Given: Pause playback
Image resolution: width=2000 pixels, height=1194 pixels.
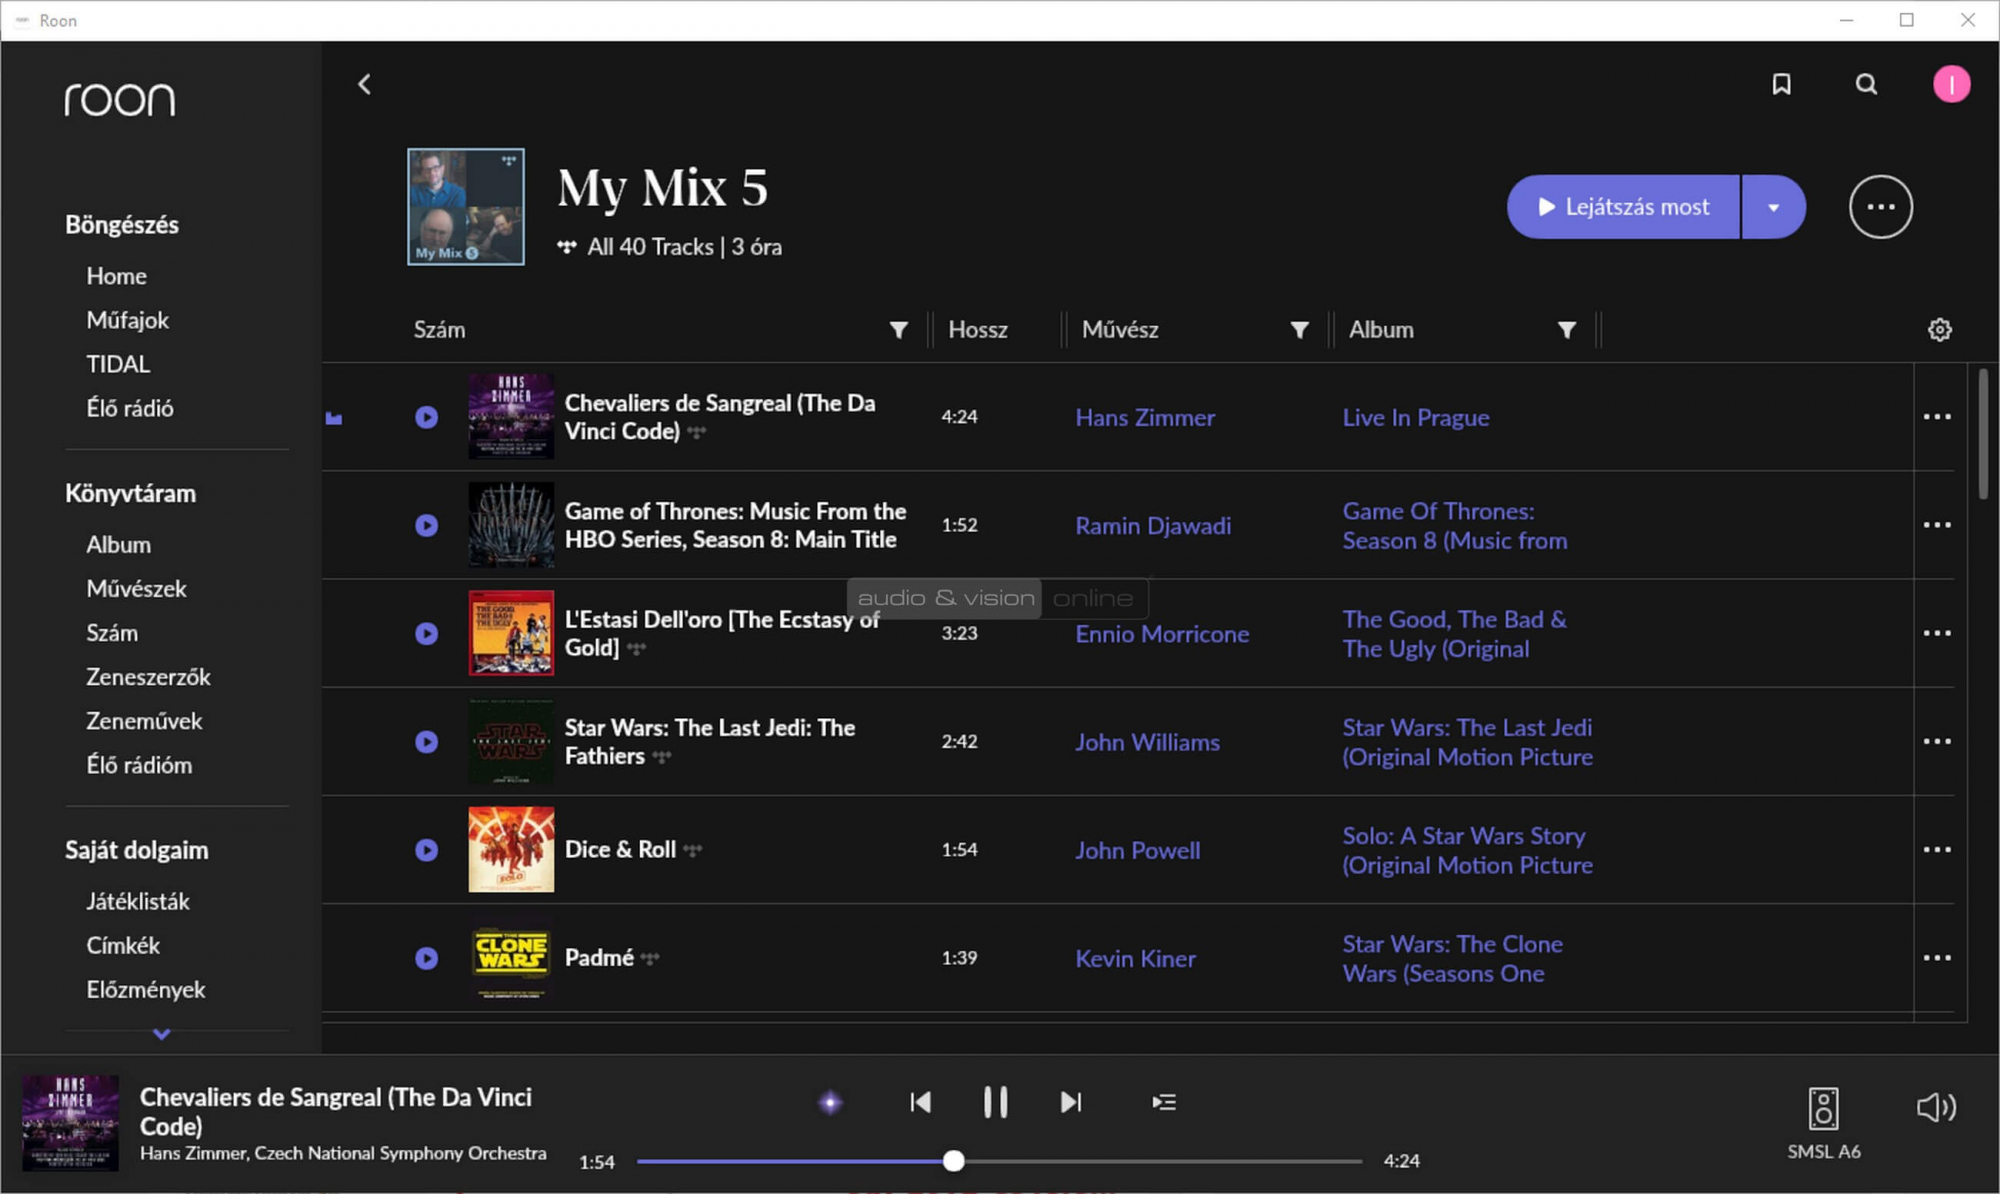Looking at the screenshot, I should tap(995, 1102).
